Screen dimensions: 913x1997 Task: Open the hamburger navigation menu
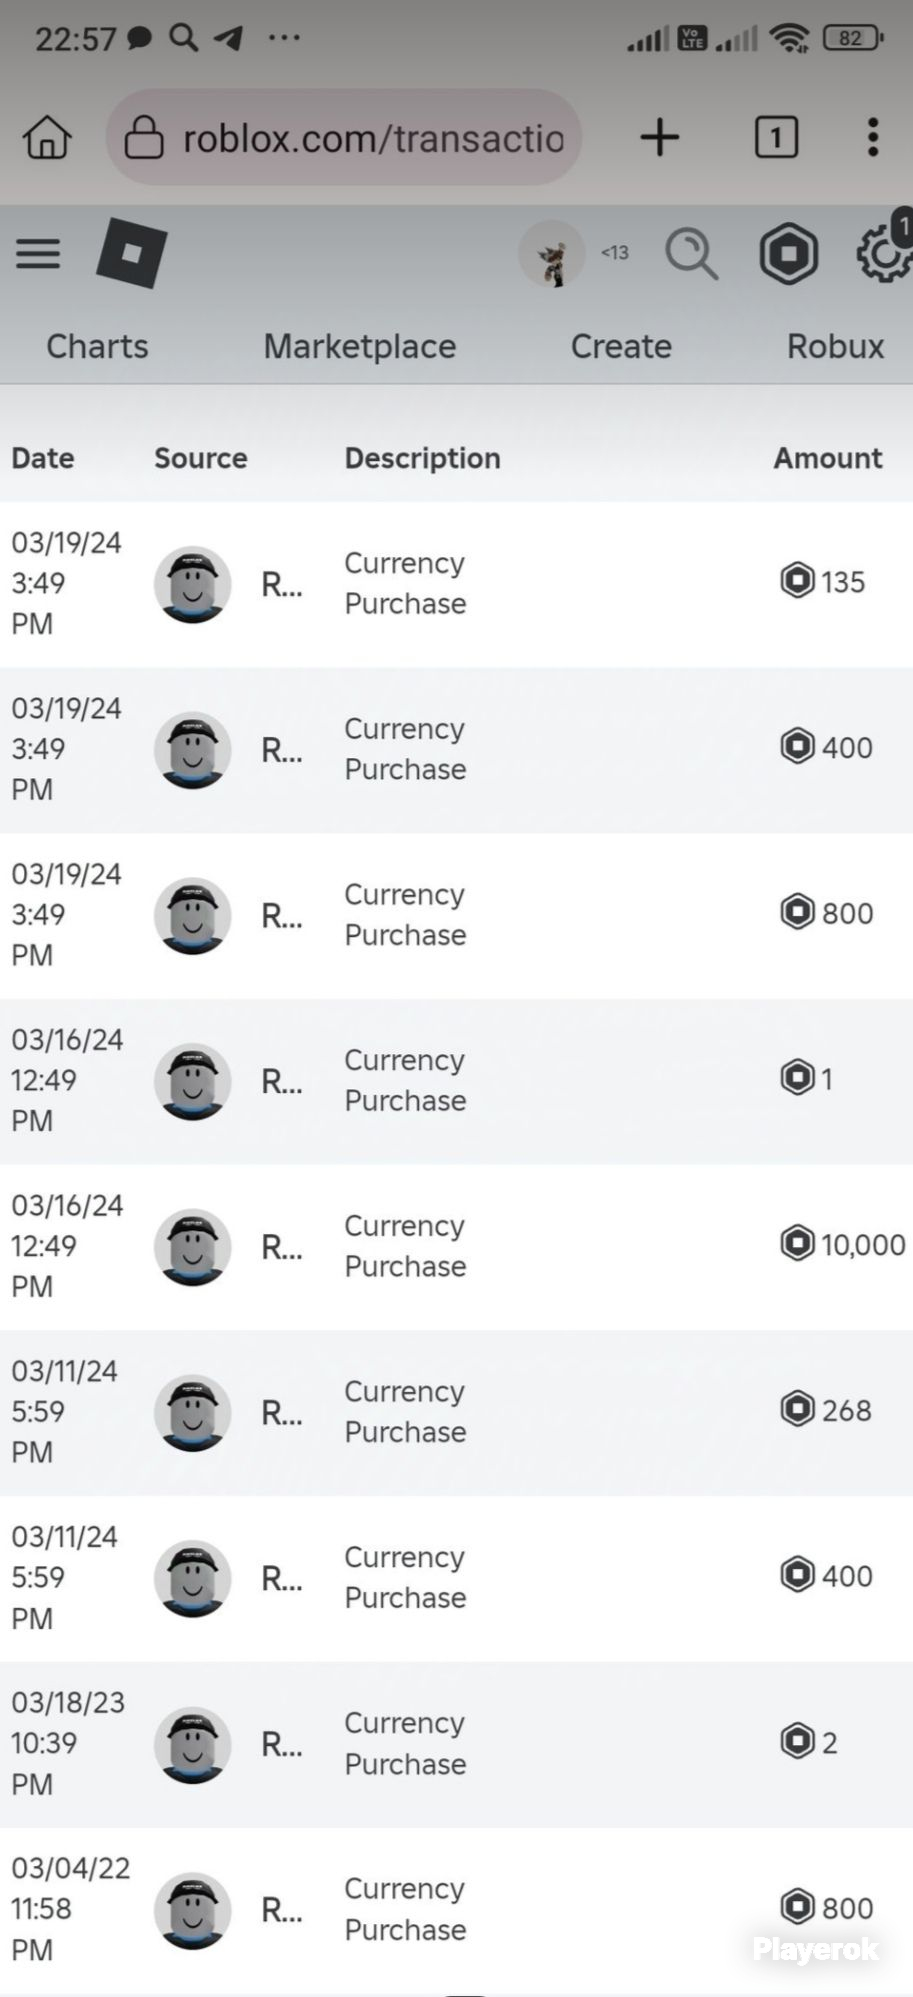38,254
